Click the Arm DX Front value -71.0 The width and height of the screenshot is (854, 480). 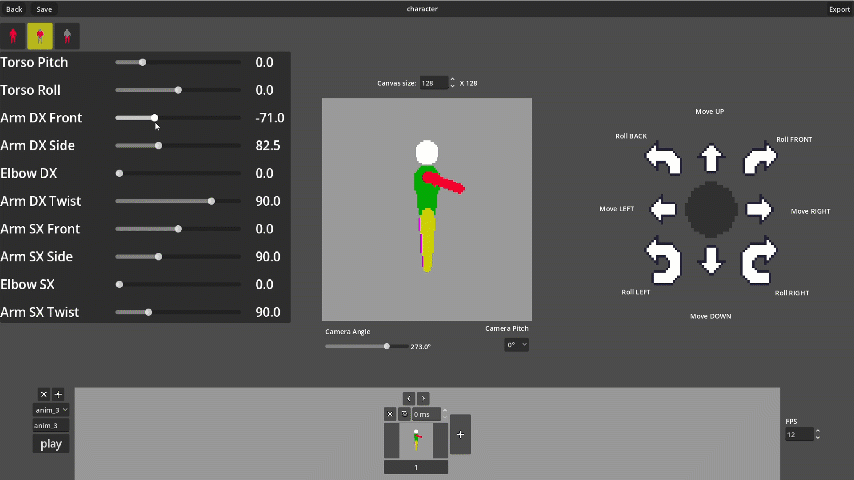270,118
